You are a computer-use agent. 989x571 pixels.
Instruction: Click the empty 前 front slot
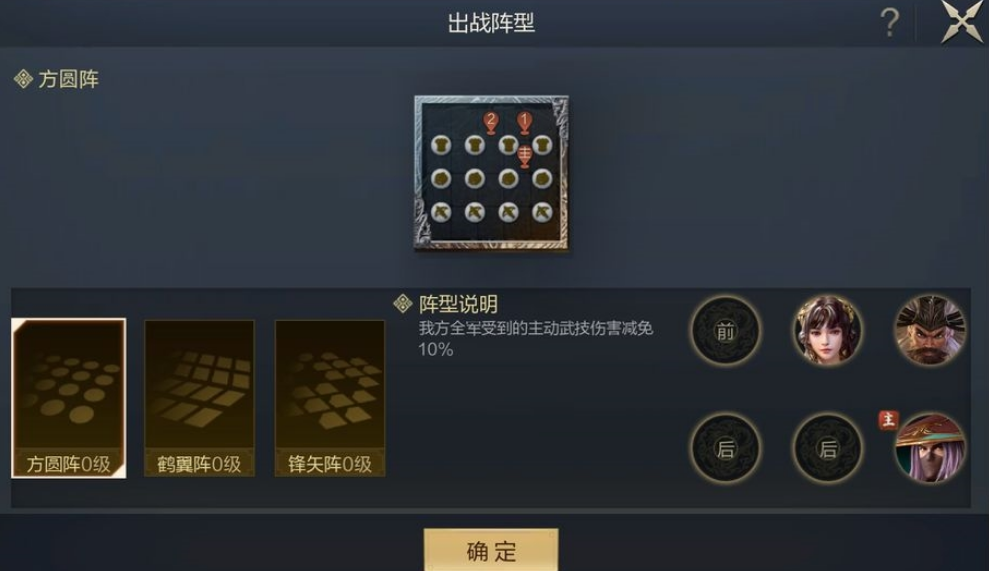coord(725,331)
